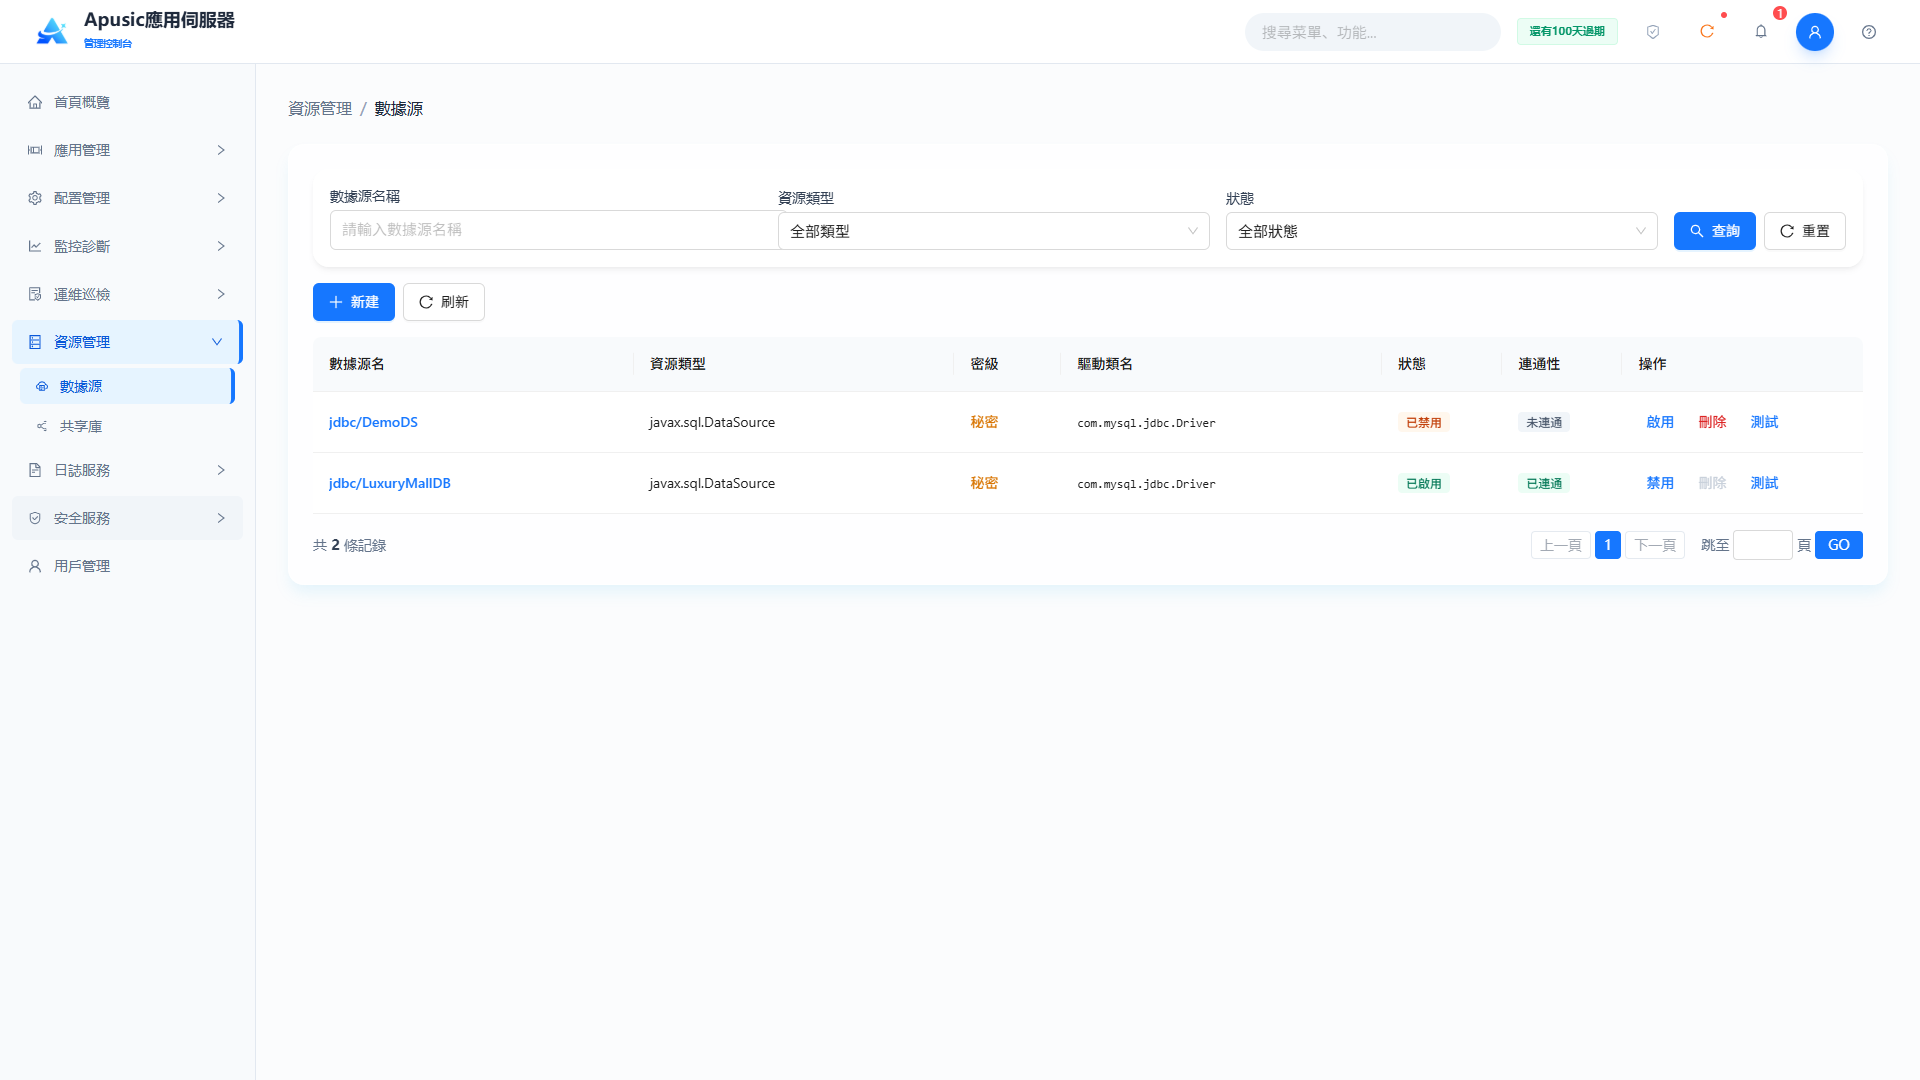Click the notification bell icon

(1761, 32)
